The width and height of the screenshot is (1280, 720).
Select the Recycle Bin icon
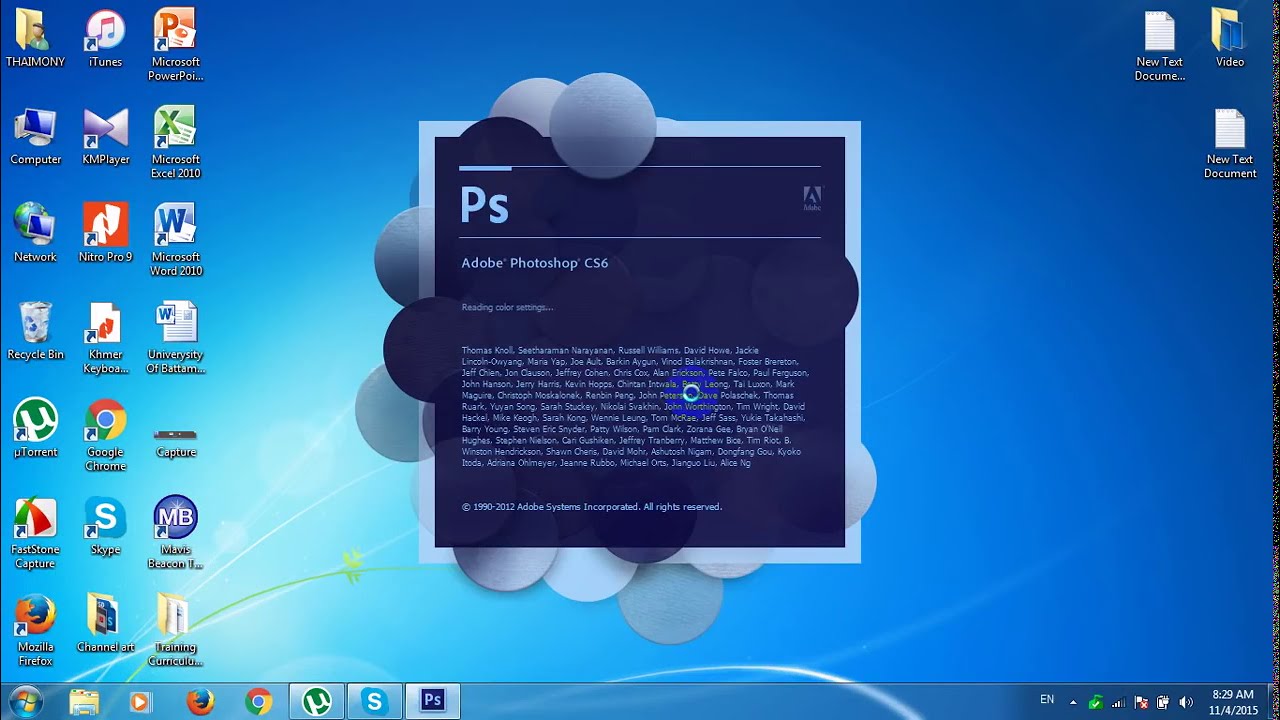click(35, 332)
